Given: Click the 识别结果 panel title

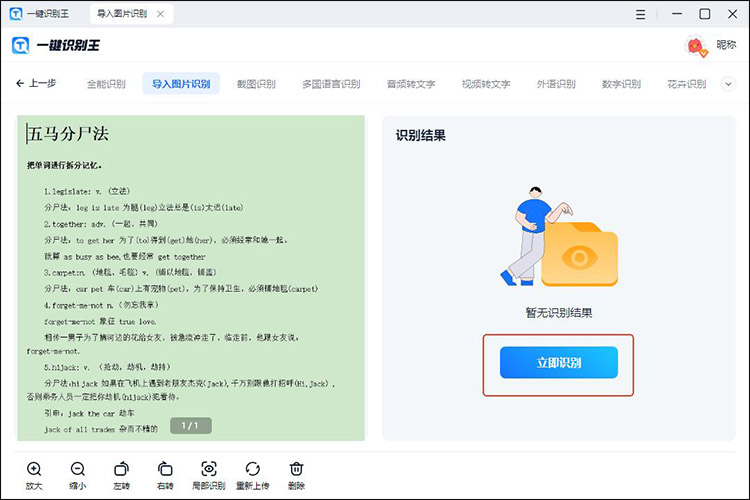Looking at the screenshot, I should (420, 135).
